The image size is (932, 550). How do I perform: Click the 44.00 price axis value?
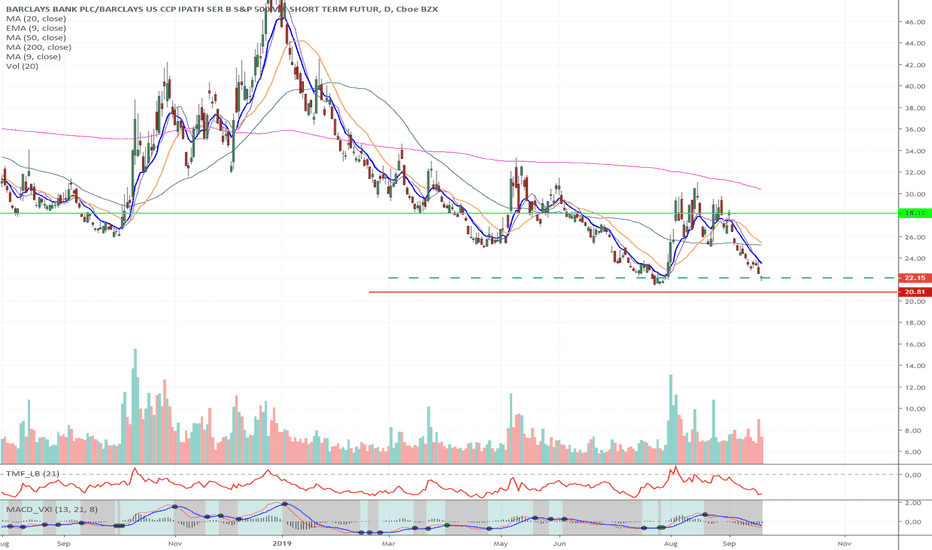tap(915, 43)
